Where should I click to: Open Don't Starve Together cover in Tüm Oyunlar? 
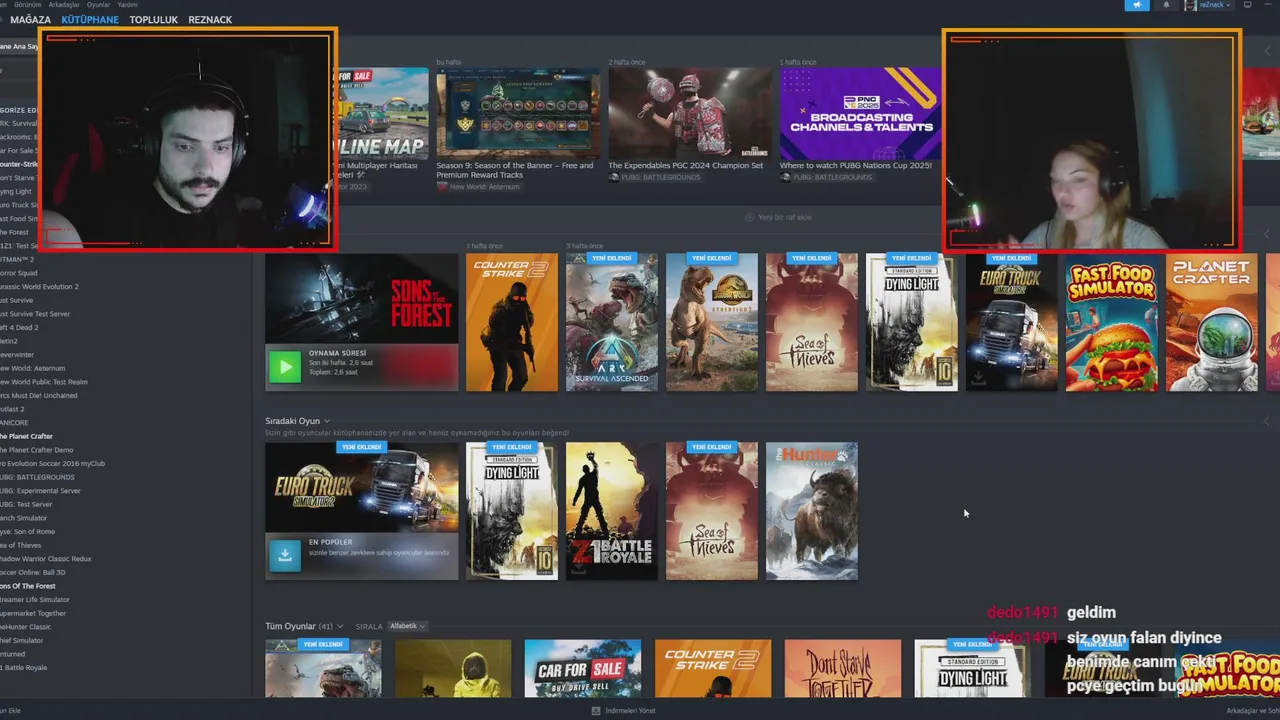(x=843, y=668)
